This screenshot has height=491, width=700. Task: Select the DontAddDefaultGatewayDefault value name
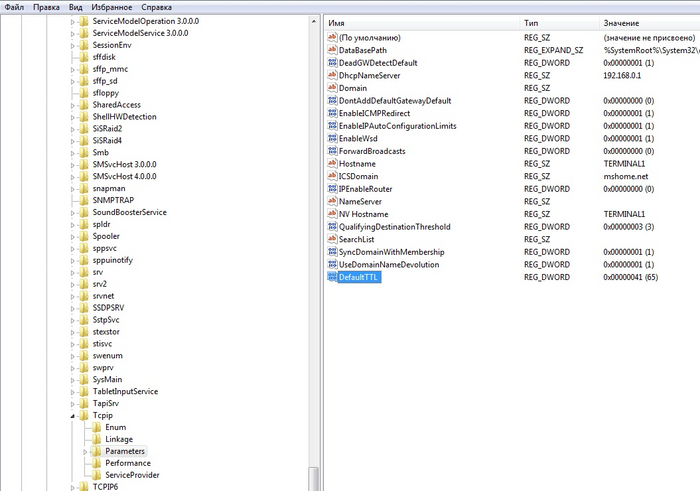[395, 101]
